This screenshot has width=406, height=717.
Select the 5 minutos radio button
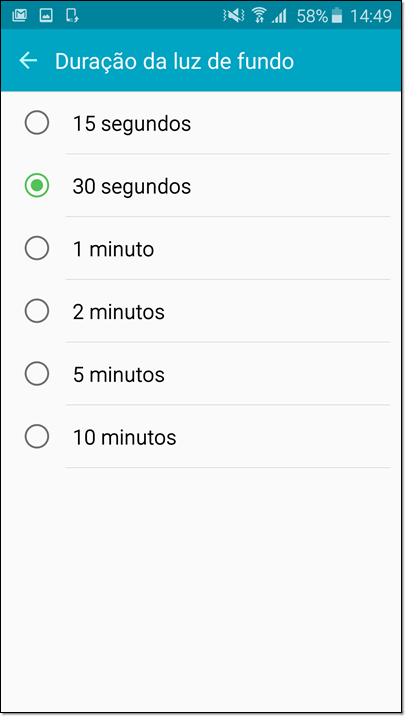click(x=37, y=374)
